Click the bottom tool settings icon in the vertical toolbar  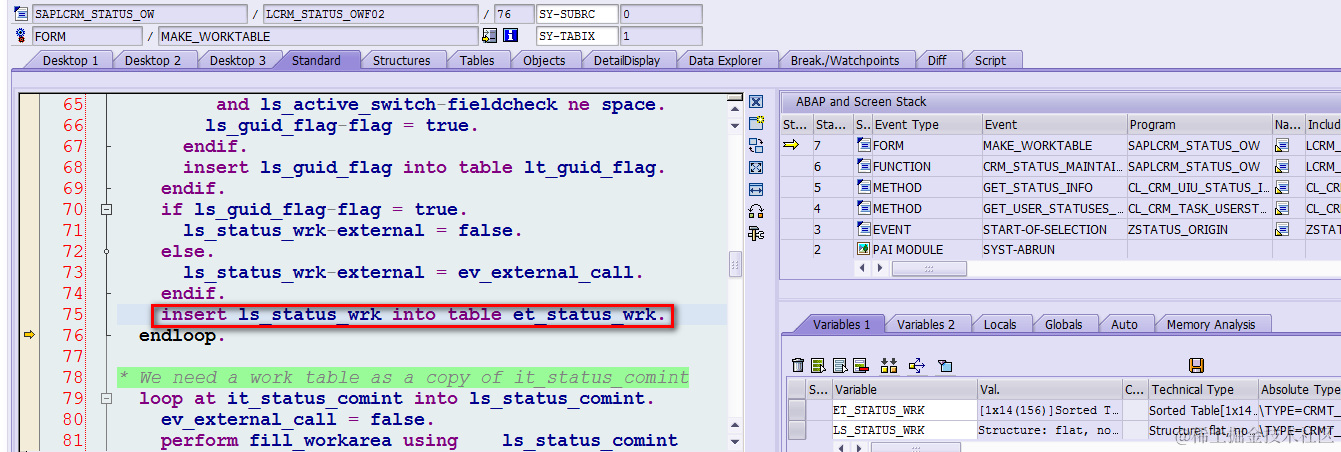756,233
